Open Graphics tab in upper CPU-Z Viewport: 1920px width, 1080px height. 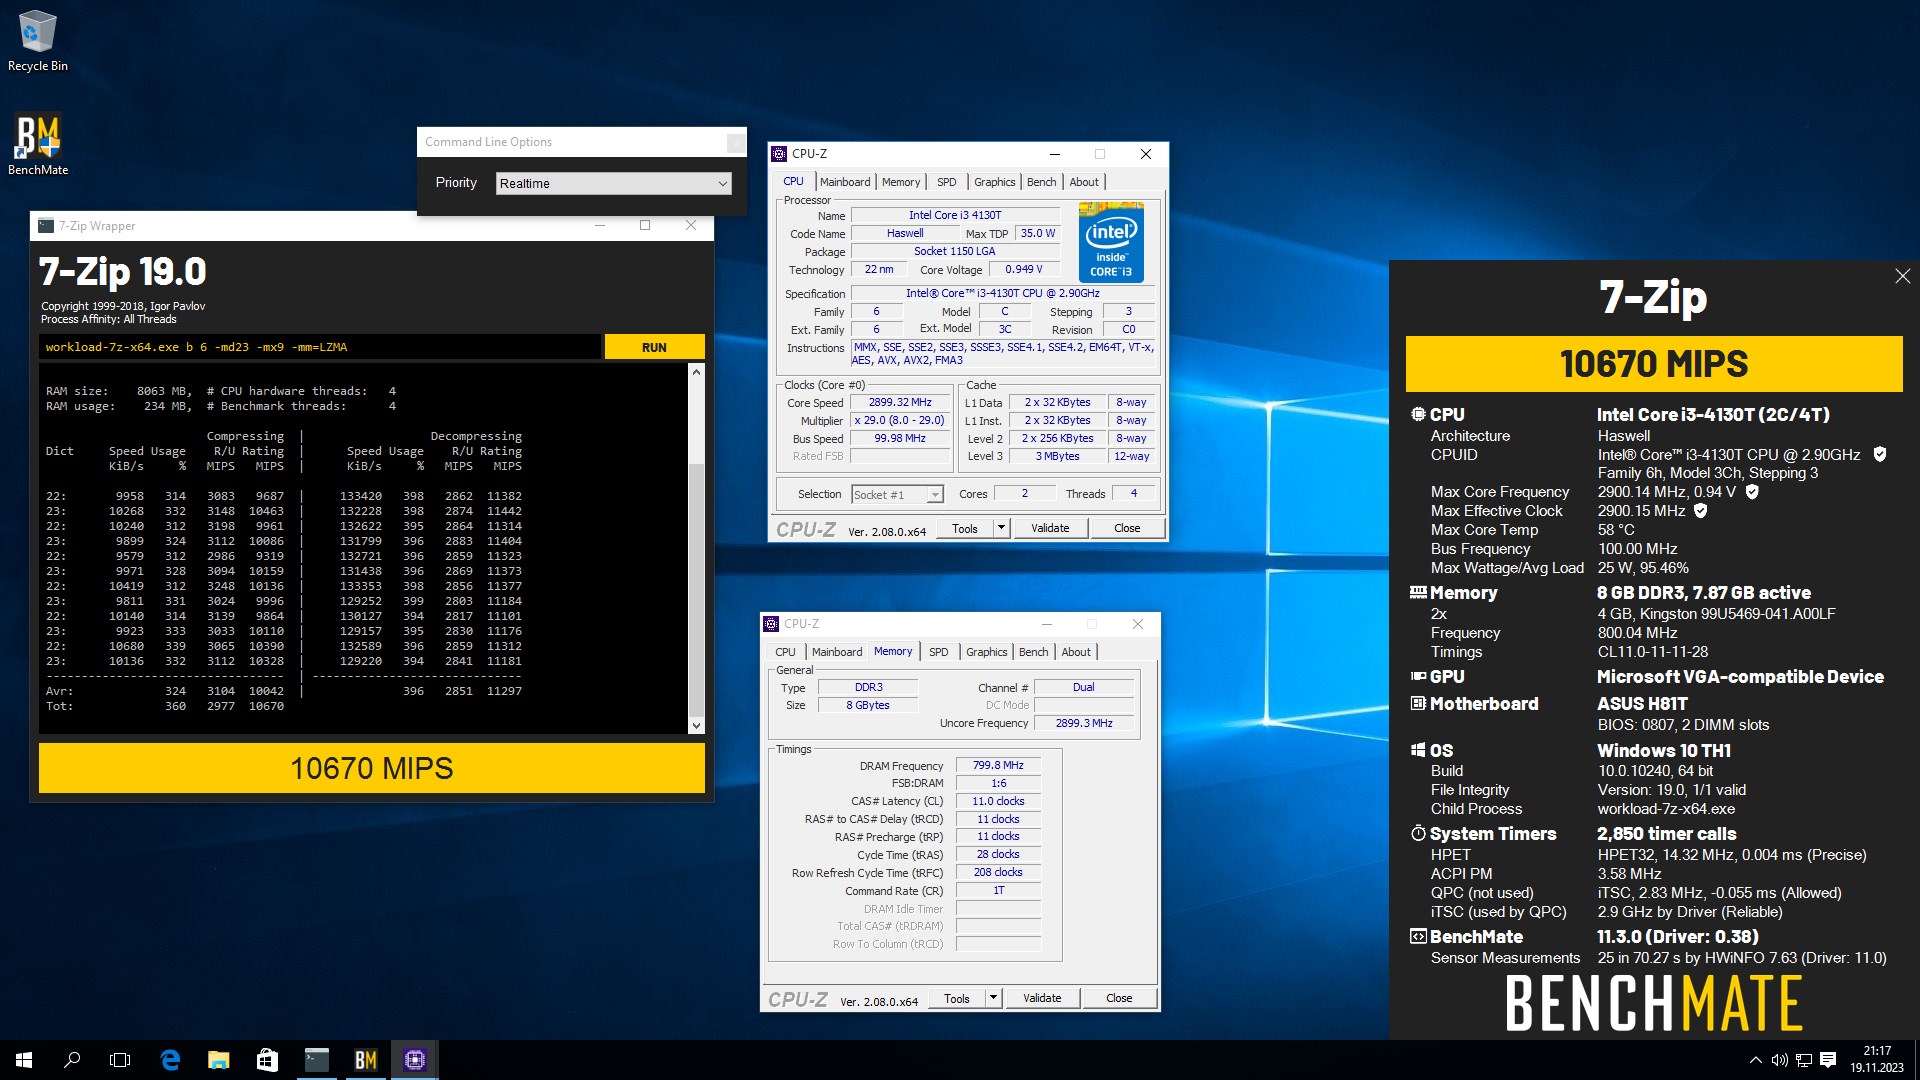coord(994,182)
